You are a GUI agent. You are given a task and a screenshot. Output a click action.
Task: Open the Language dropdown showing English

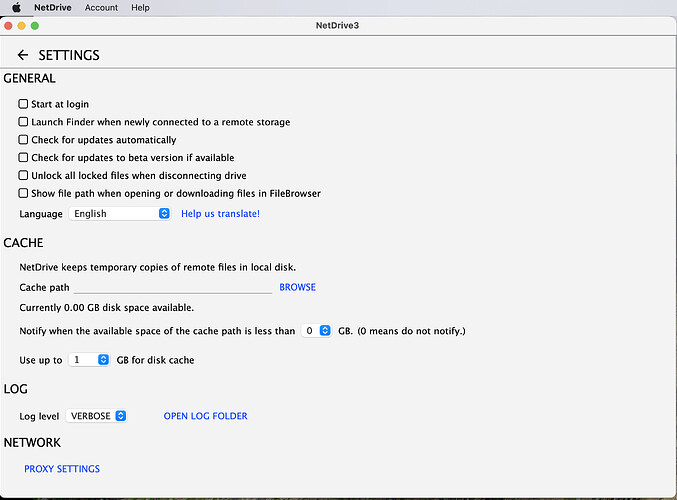click(x=120, y=213)
